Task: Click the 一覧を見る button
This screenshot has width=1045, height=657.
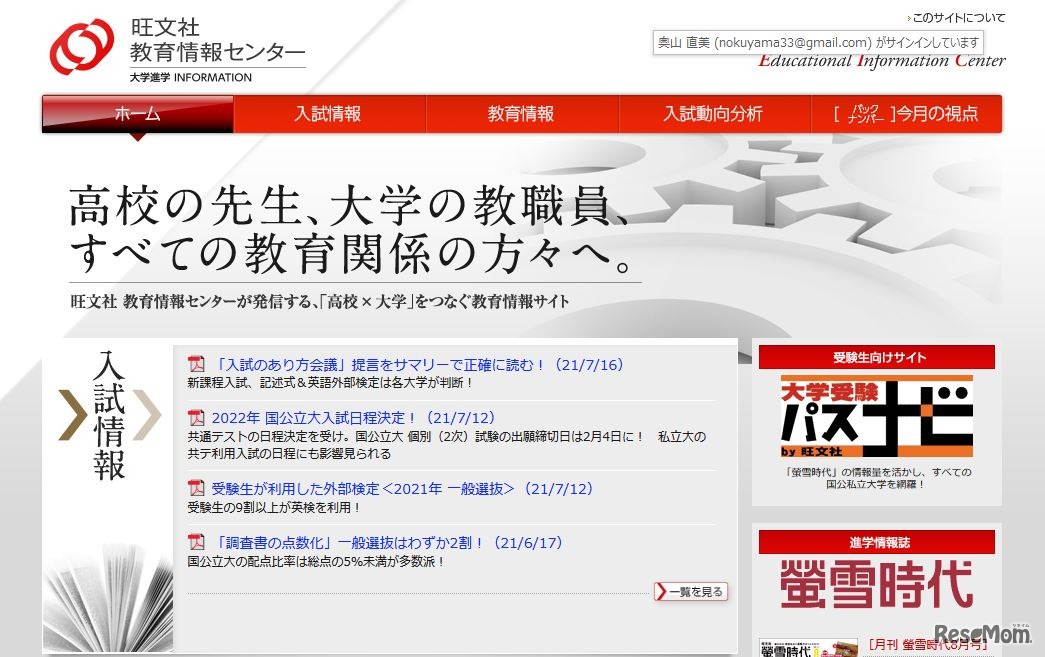Action: (691, 592)
